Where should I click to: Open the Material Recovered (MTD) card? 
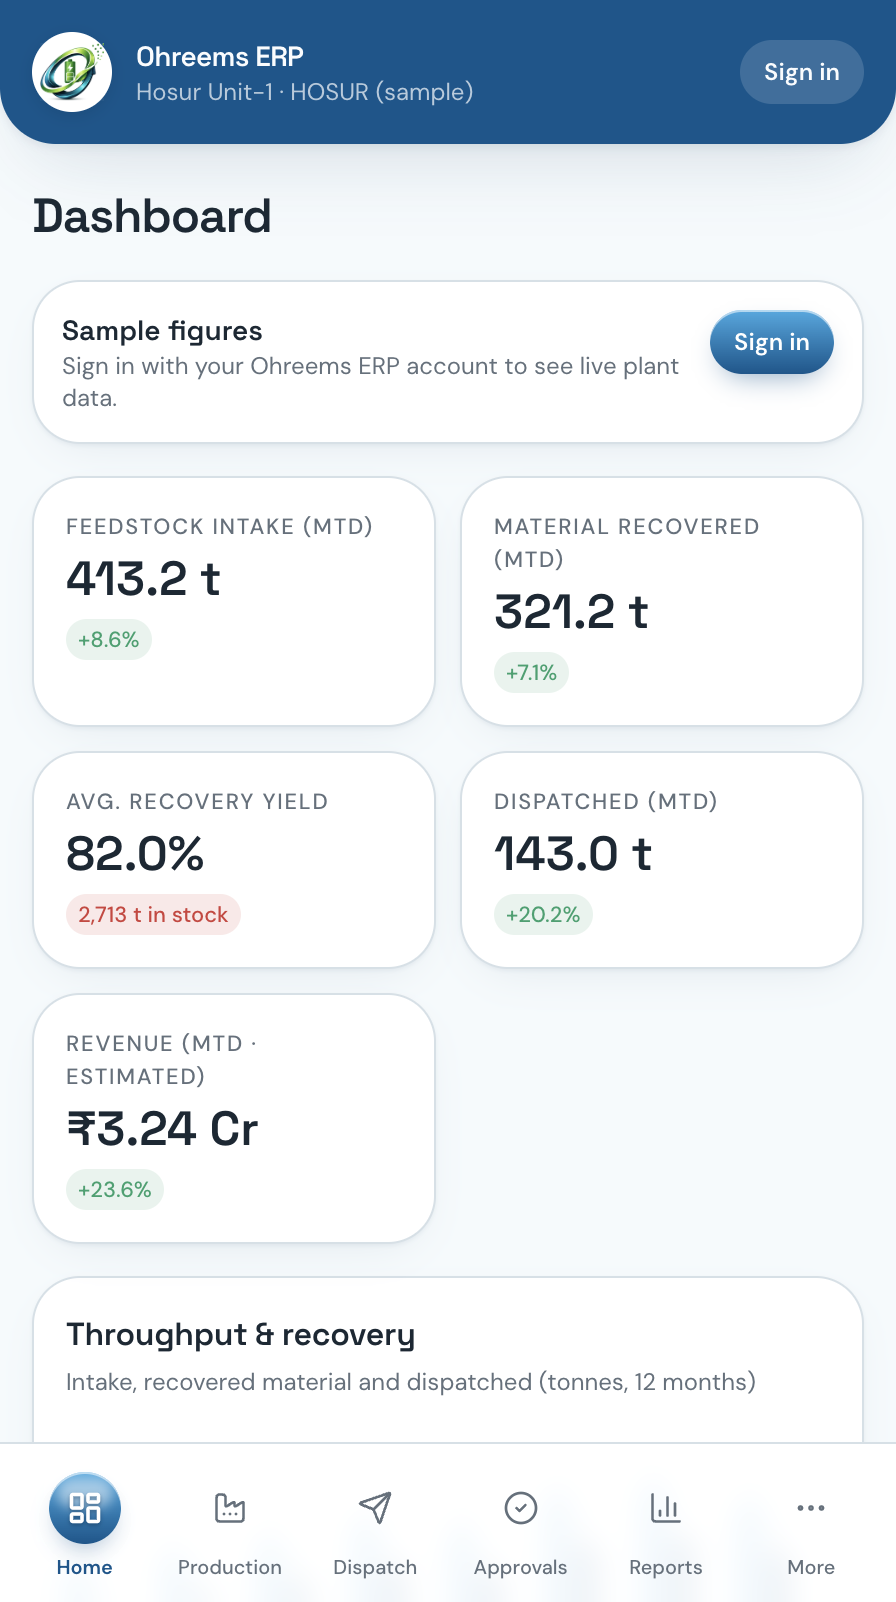662,601
